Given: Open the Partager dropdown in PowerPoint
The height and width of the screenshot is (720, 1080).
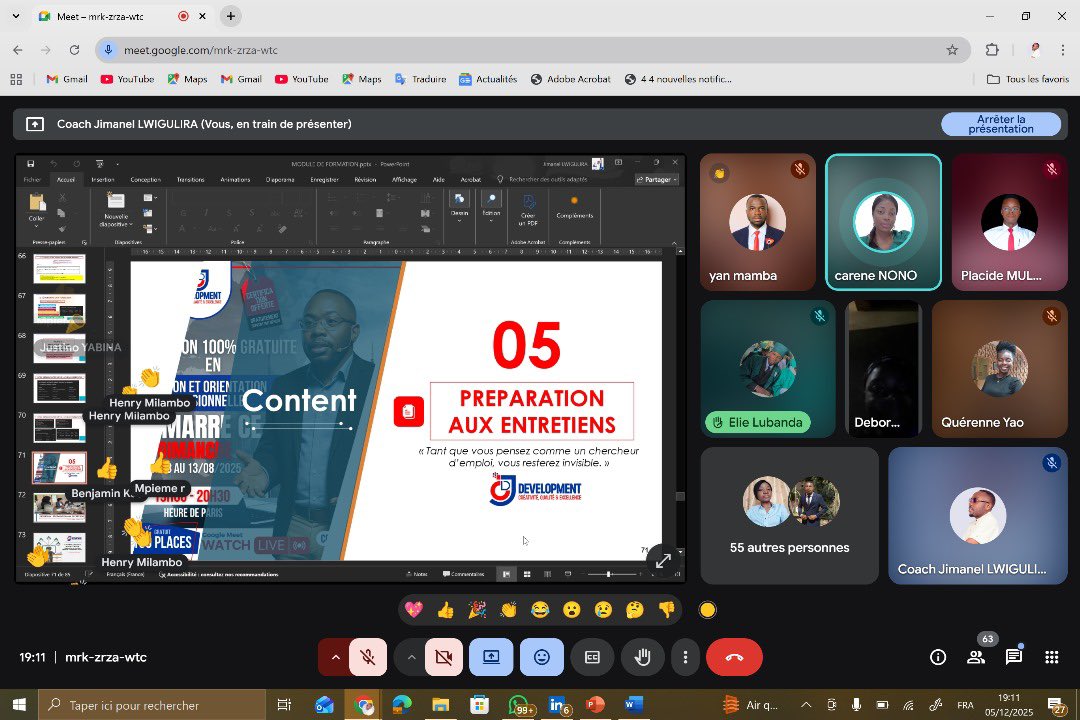Looking at the screenshot, I should (x=657, y=180).
